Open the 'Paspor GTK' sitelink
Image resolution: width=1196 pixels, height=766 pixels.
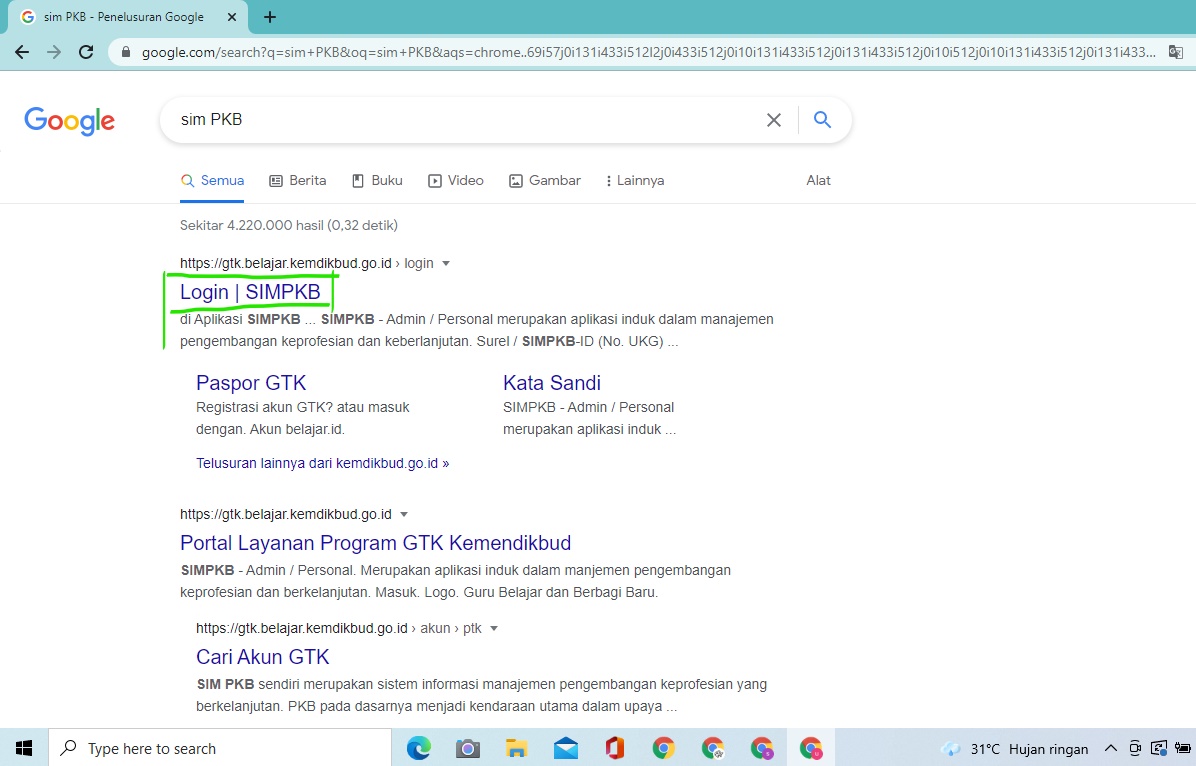coord(251,383)
